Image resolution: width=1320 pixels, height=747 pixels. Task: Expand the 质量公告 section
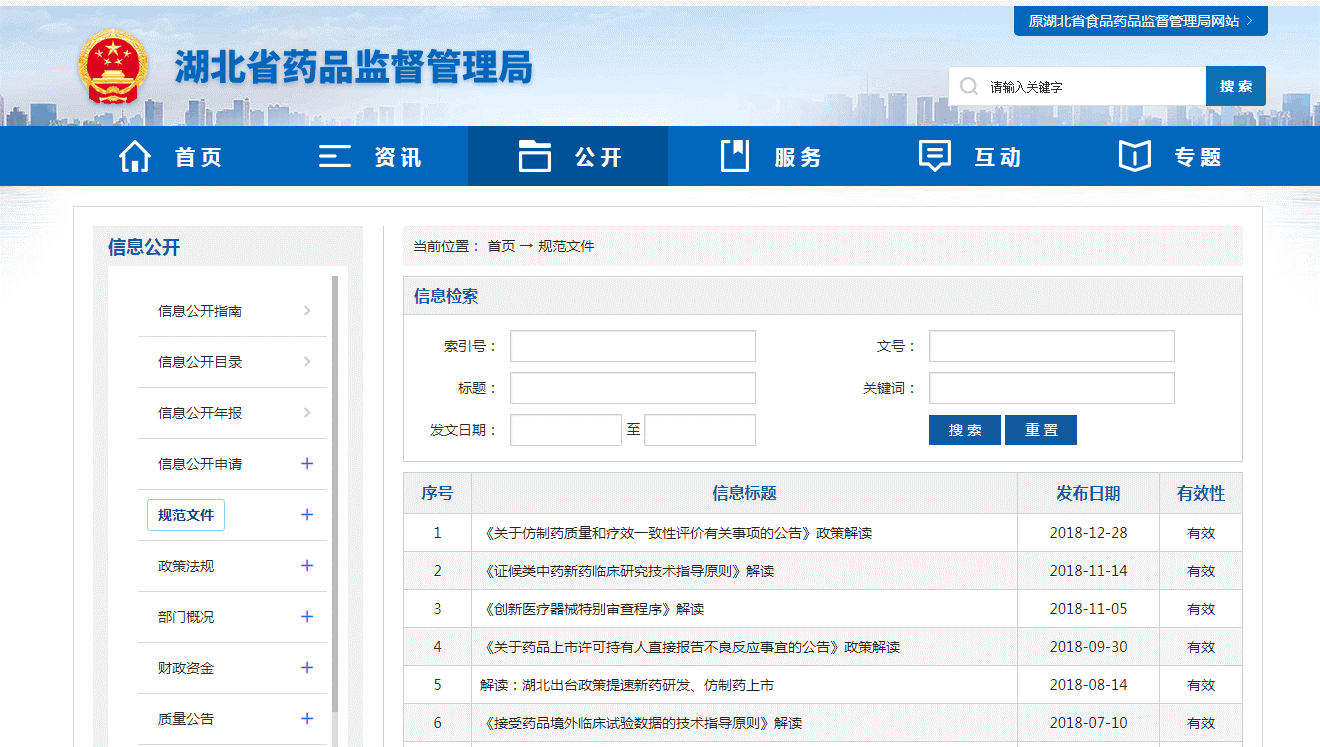(307, 719)
